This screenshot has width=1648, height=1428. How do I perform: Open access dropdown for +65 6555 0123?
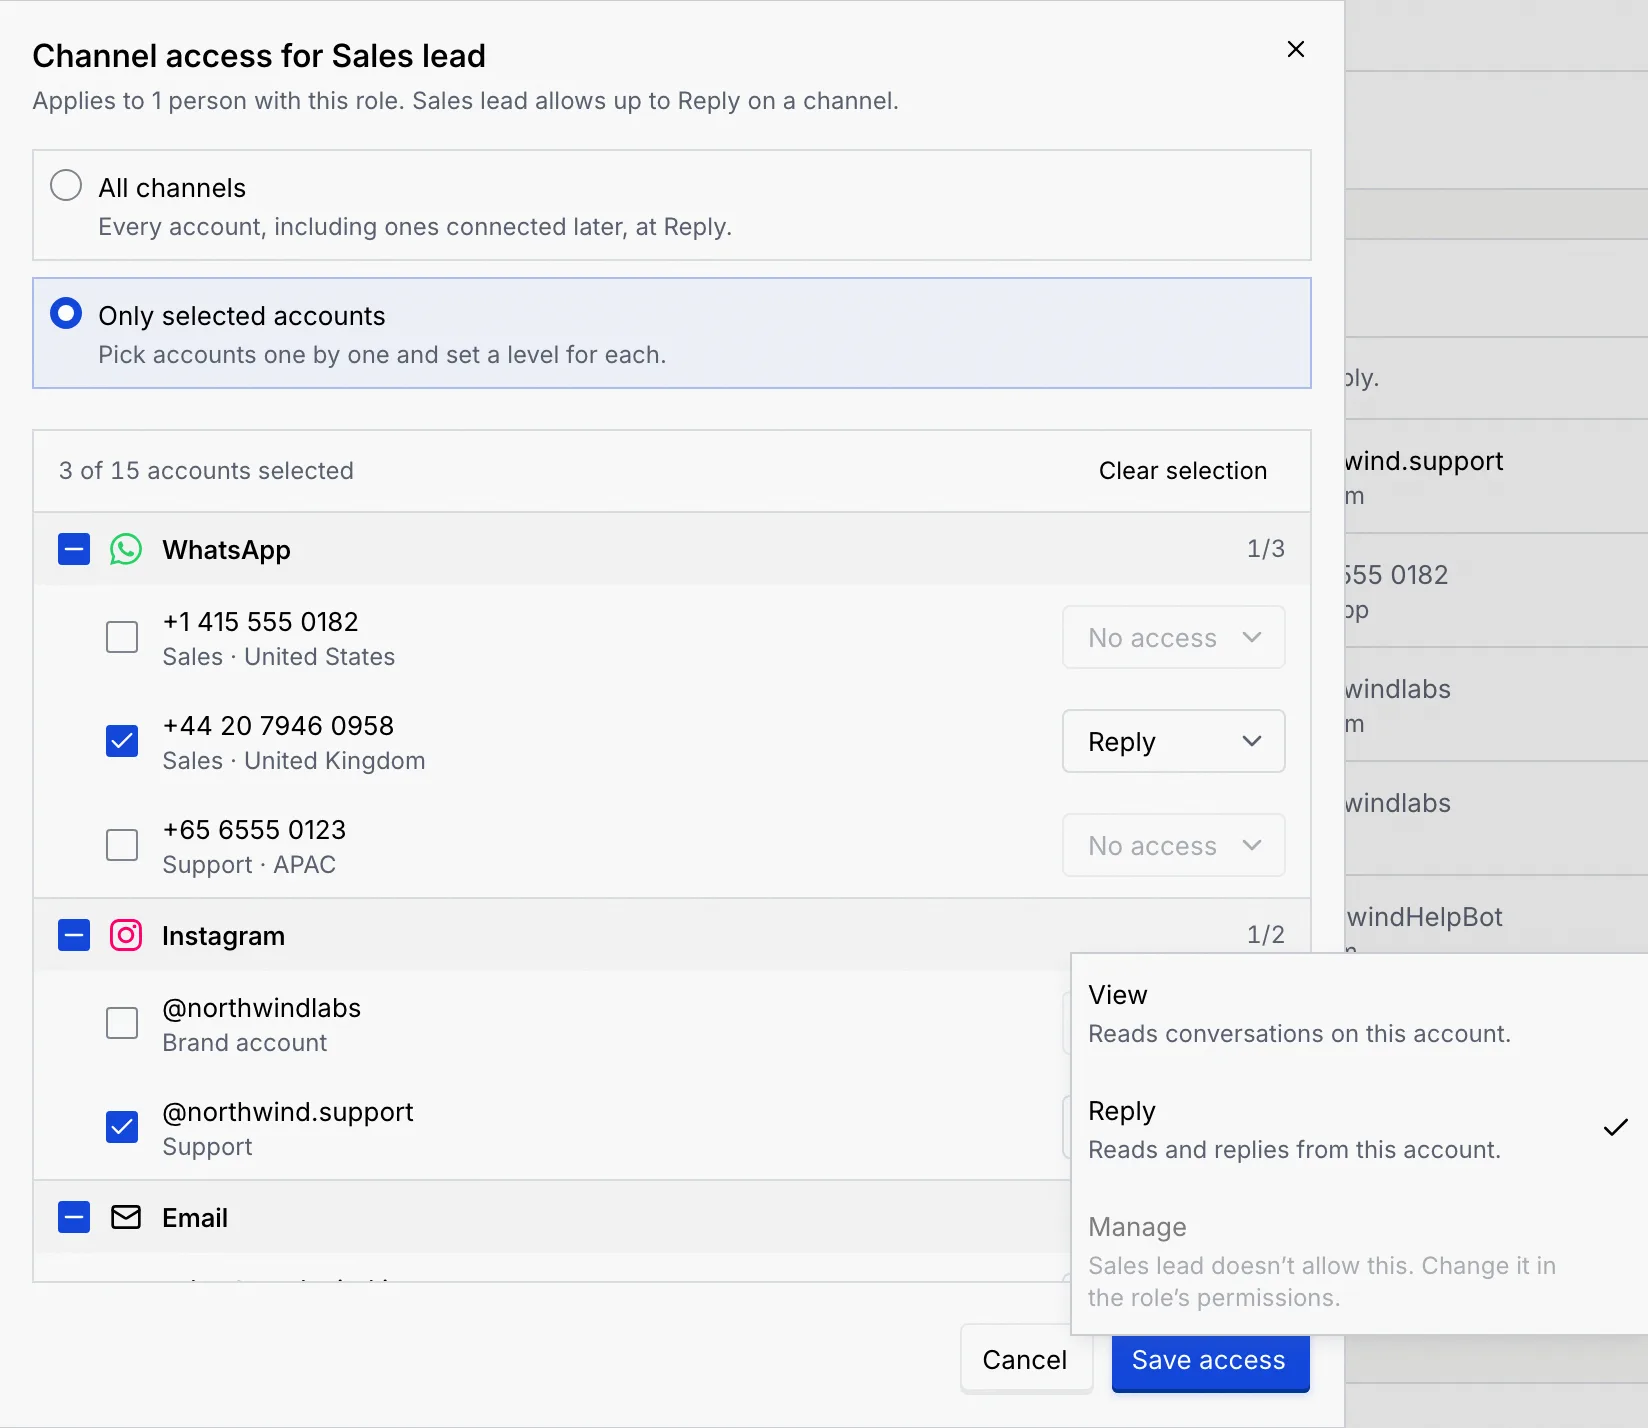[x=1173, y=845]
